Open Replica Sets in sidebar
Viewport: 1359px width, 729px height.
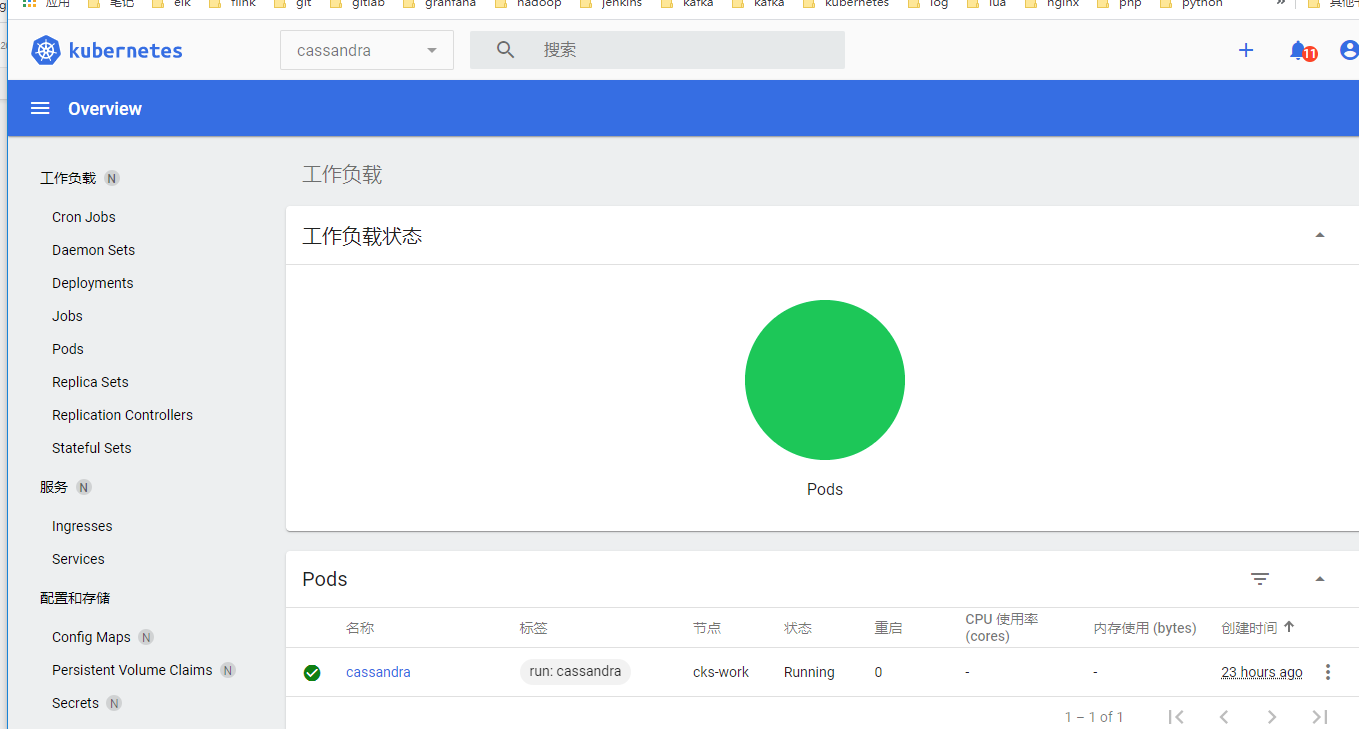90,382
